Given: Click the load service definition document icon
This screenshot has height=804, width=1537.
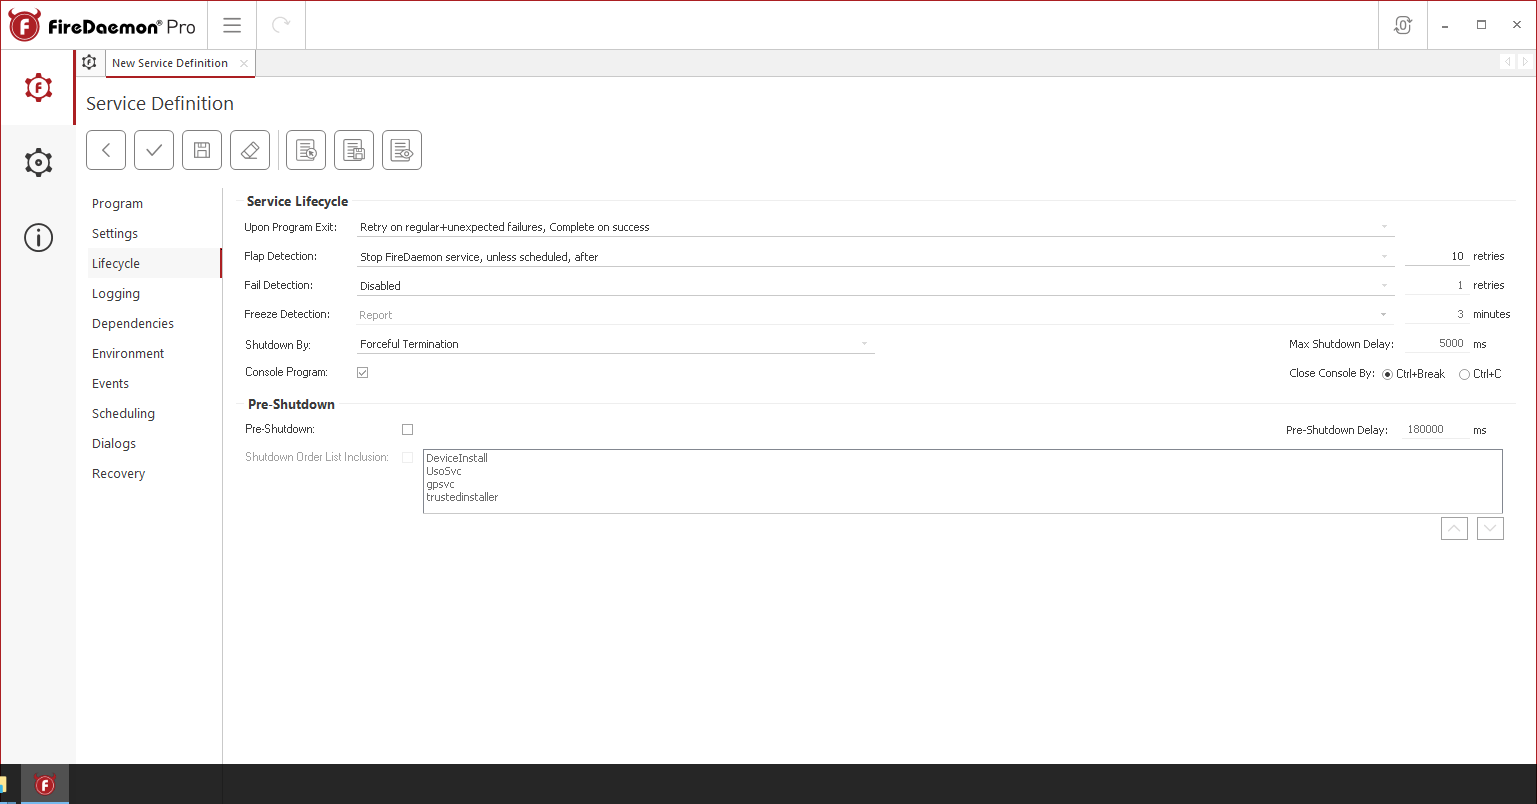Looking at the screenshot, I should (x=306, y=150).
